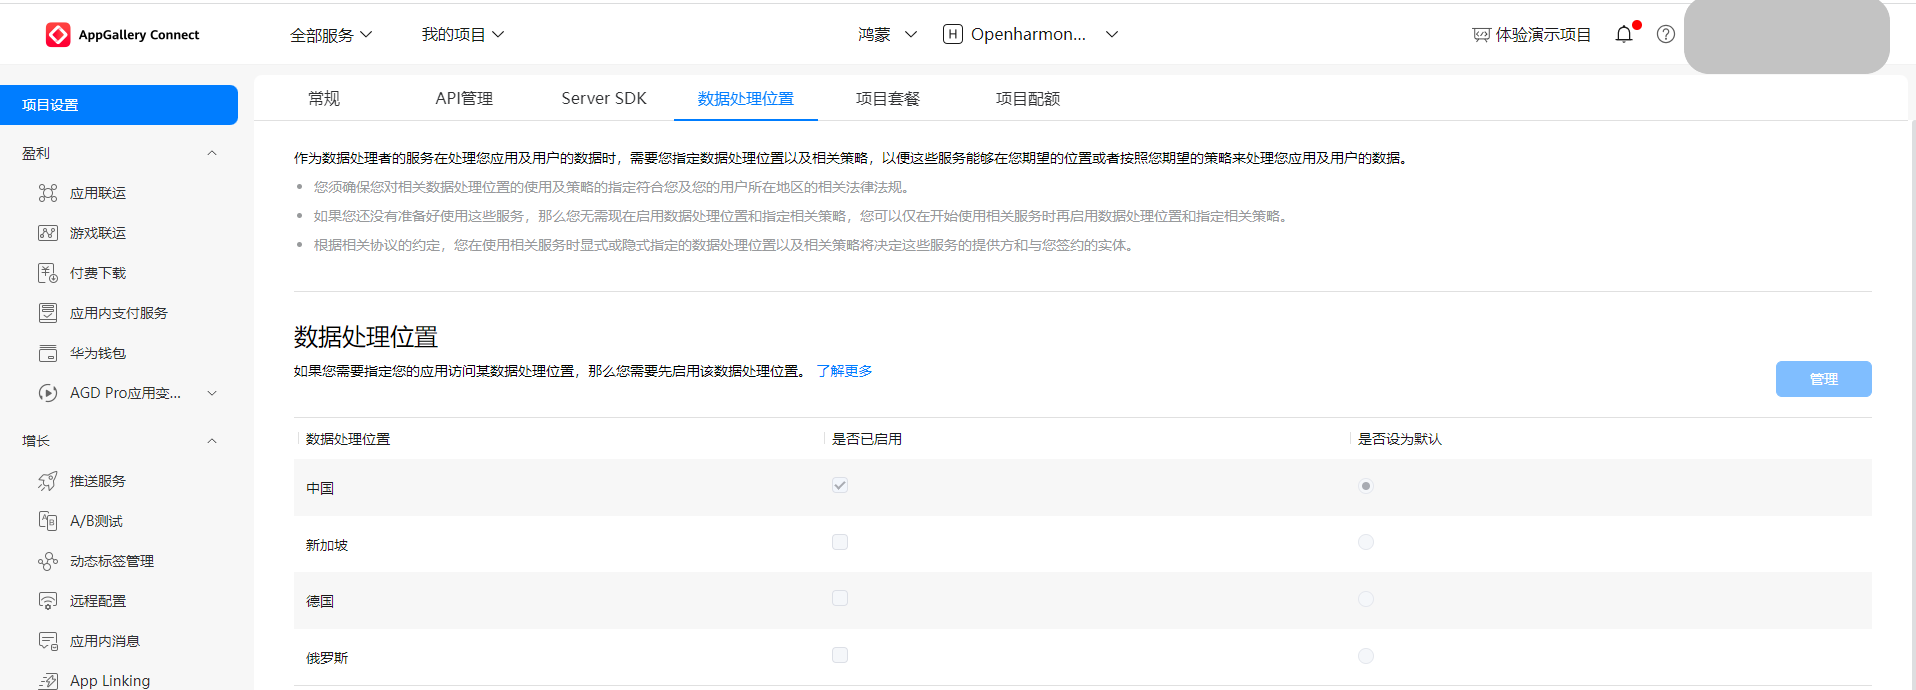Click the 远程配置 sidebar icon
This screenshot has height=690, width=1916.
coord(48,601)
